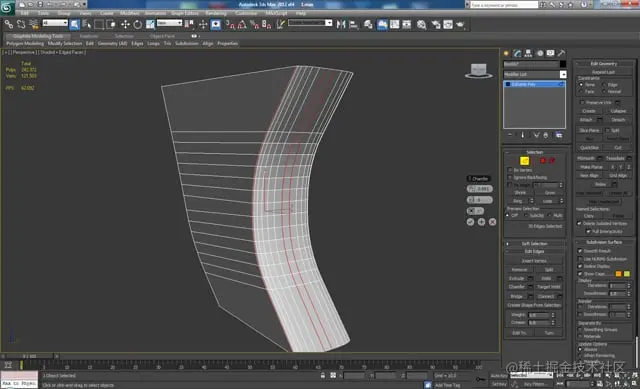Activate the Select and Scale tool
This screenshot has height=389, width=640.
point(150,24)
